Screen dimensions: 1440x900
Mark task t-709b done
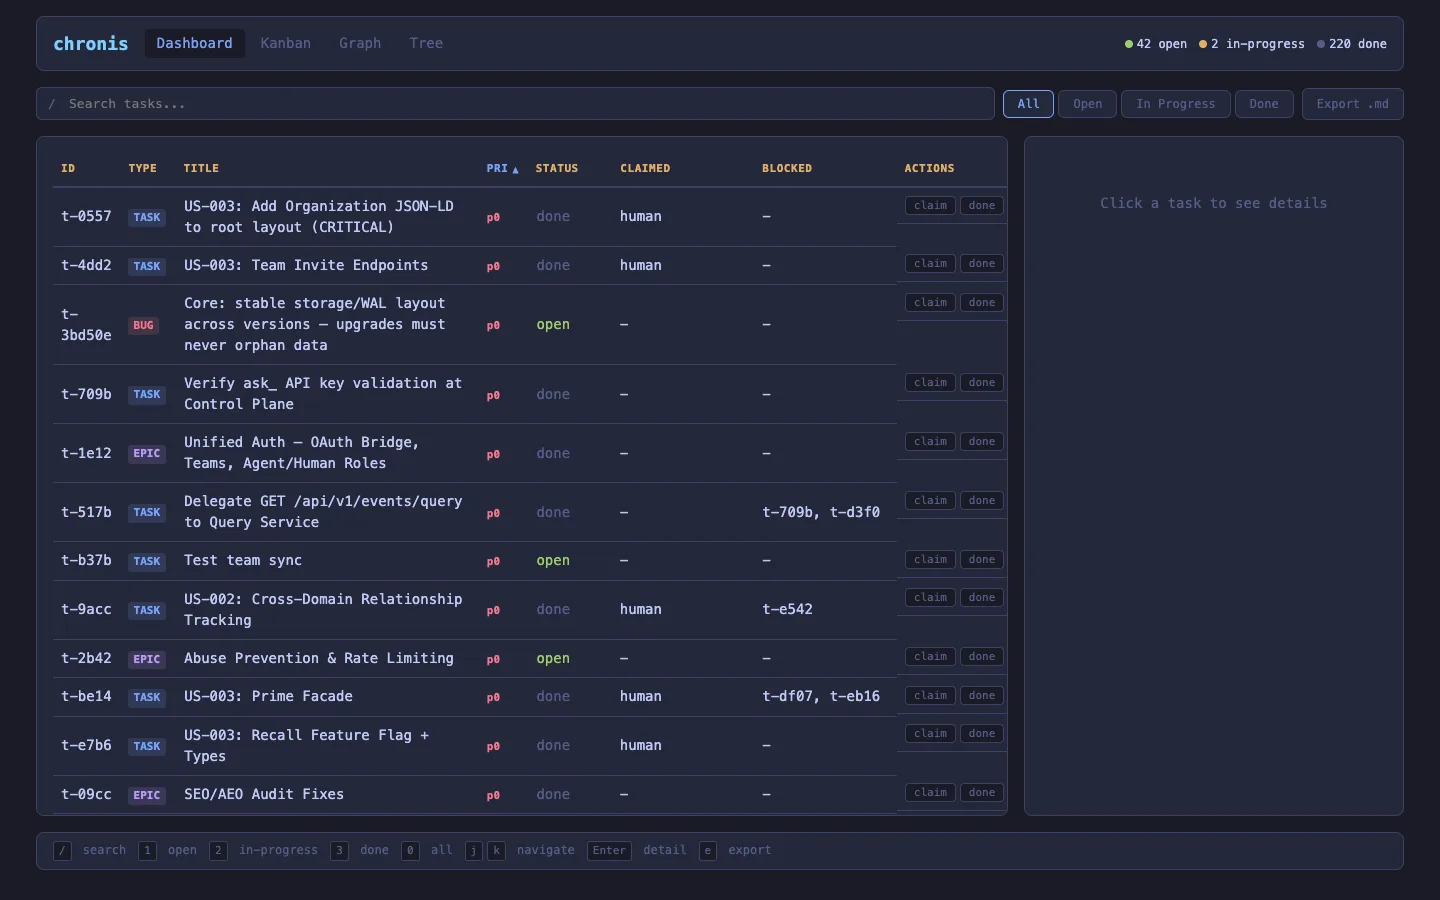pos(982,383)
